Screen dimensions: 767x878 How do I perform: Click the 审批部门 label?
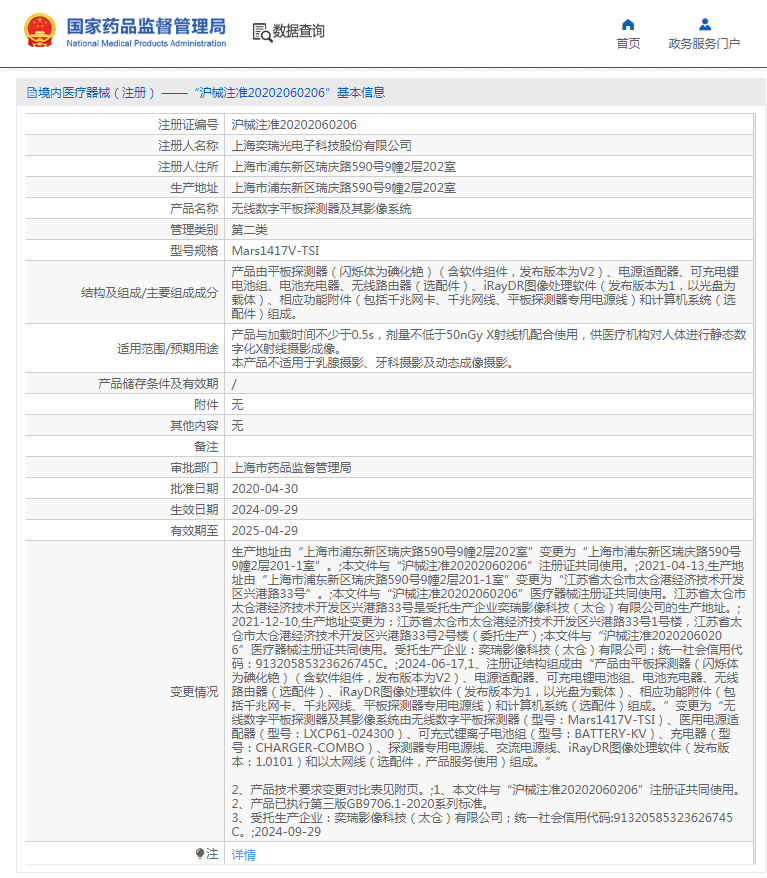tap(194, 468)
